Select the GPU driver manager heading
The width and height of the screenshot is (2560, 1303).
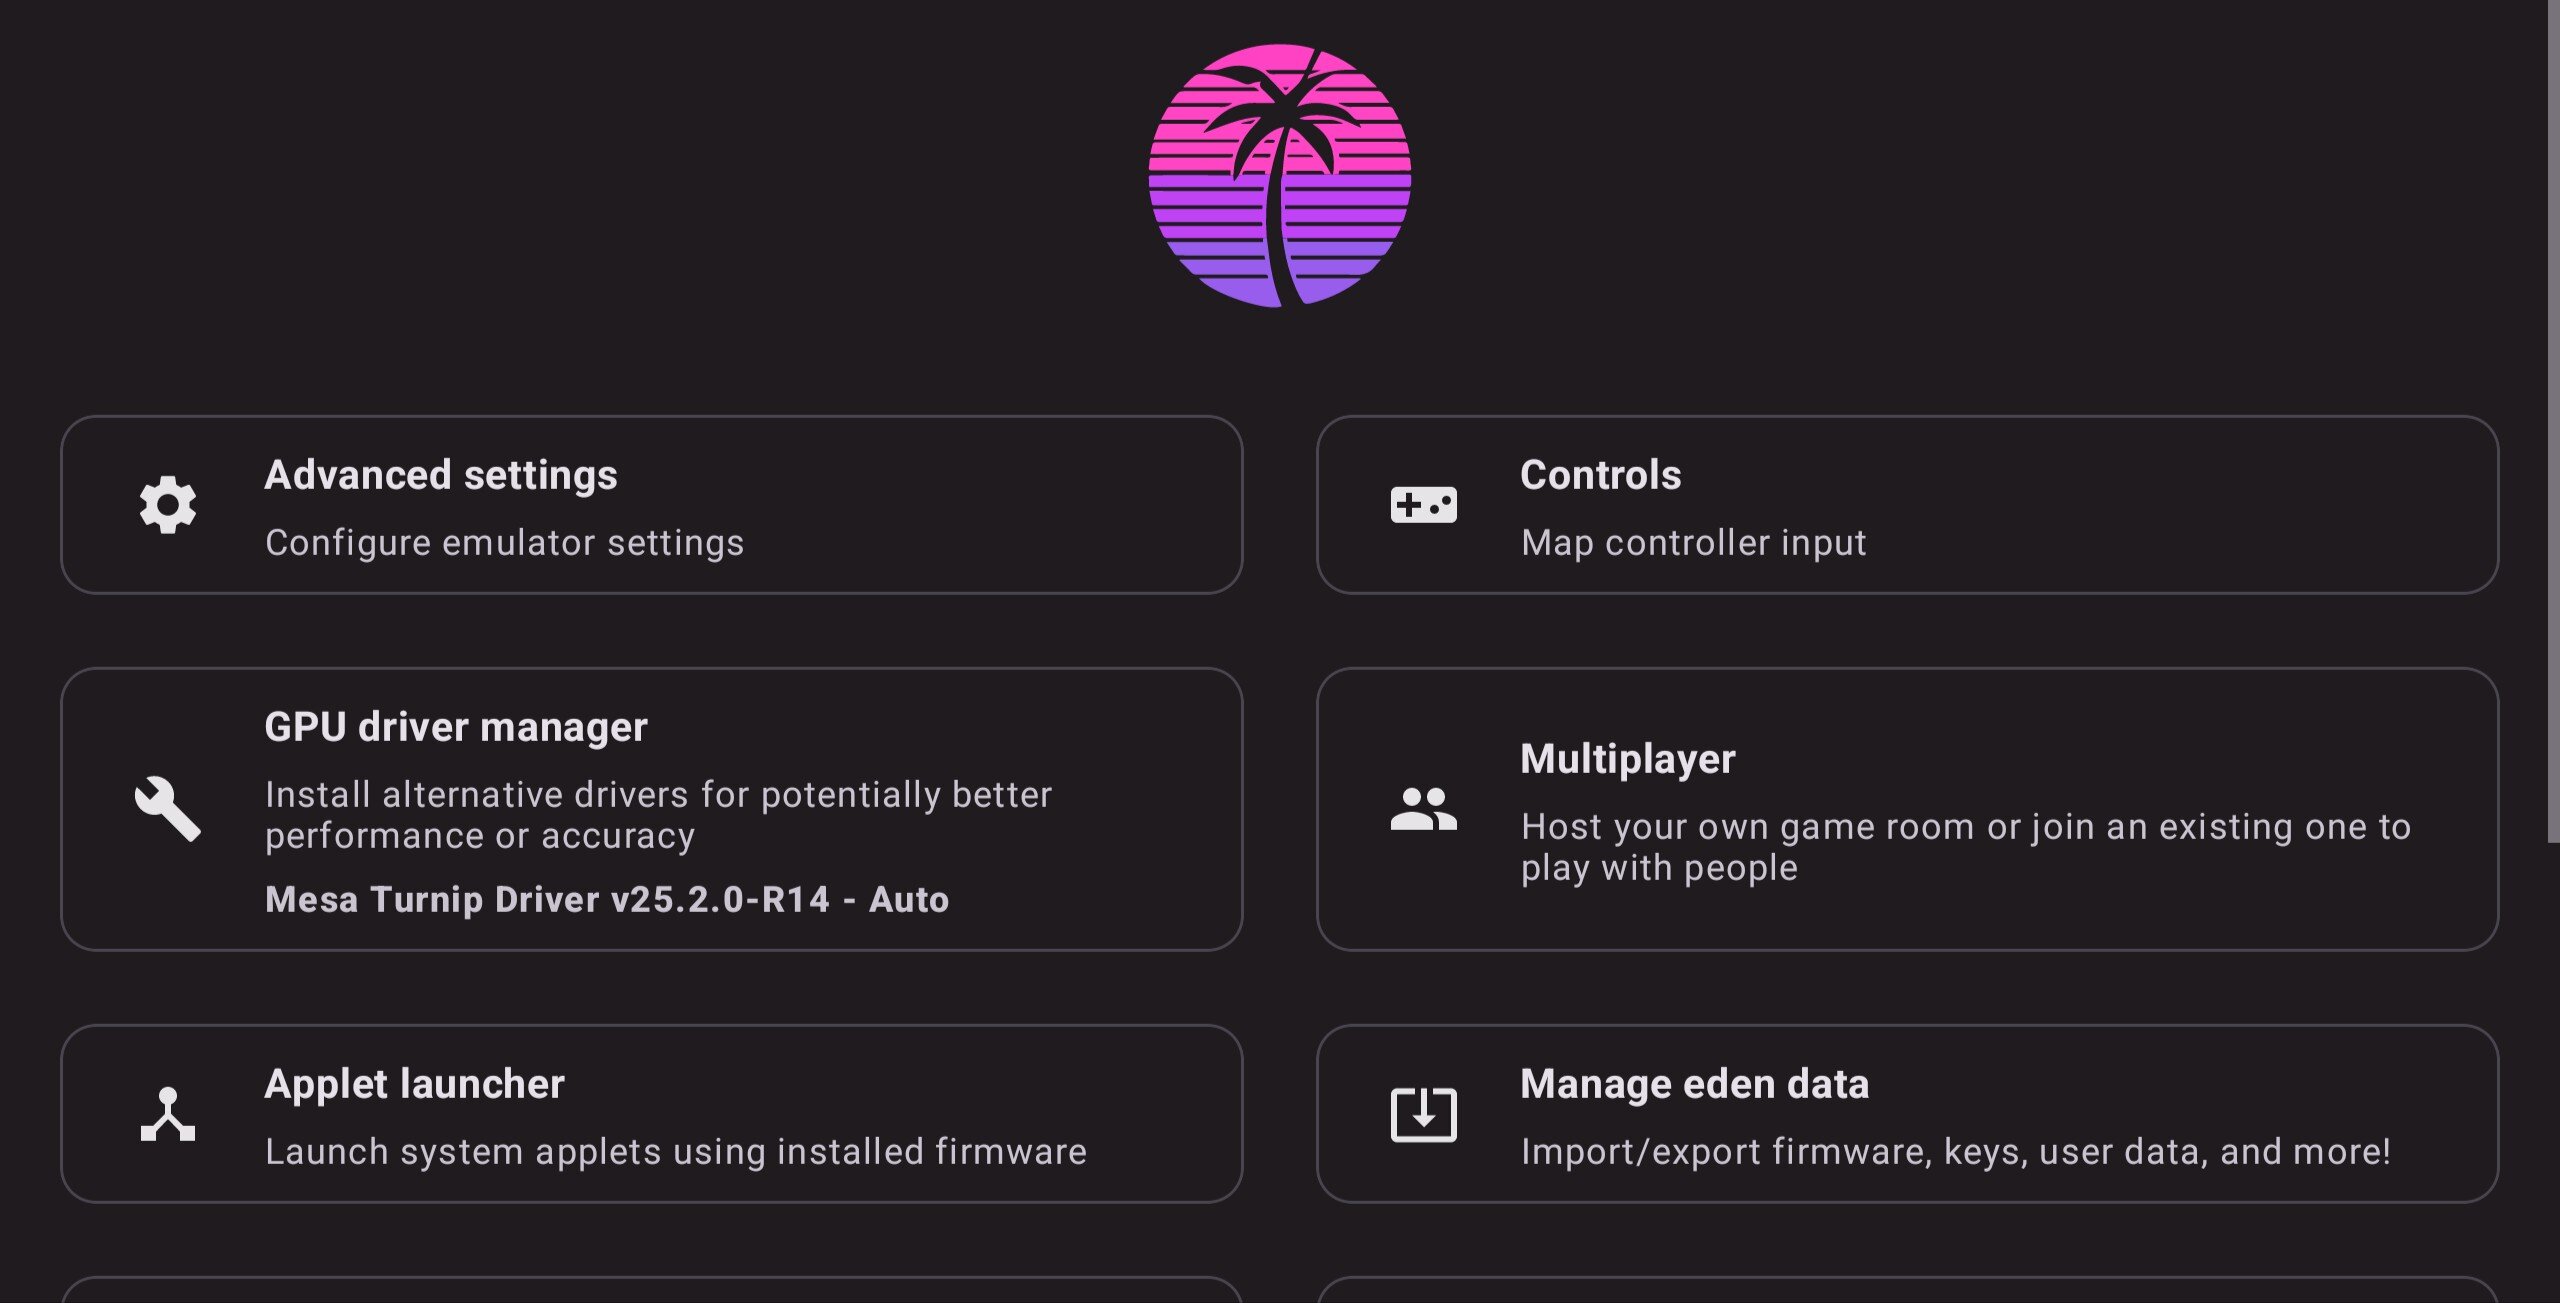(456, 727)
